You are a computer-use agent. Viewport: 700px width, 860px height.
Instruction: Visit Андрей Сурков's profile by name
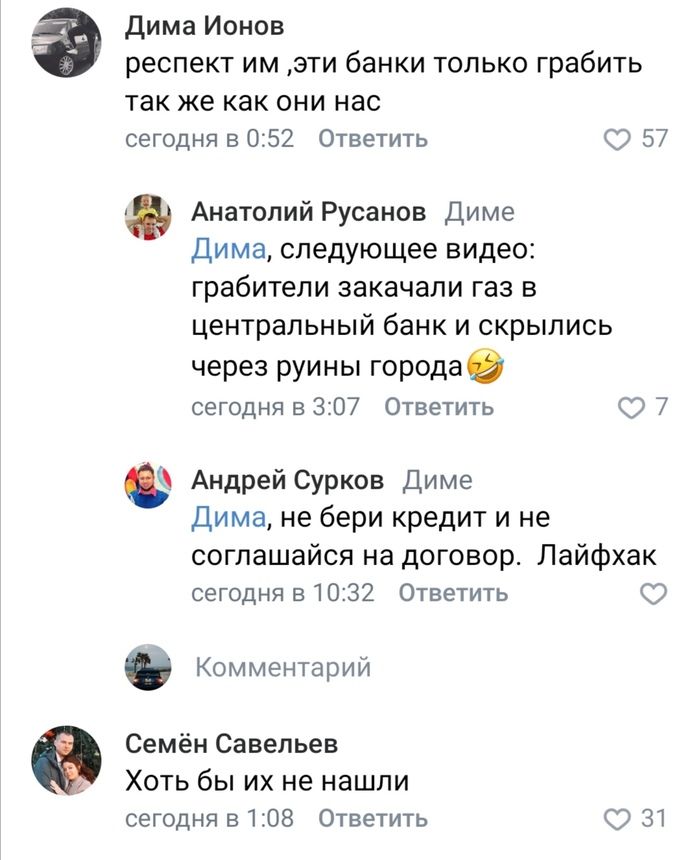288,481
